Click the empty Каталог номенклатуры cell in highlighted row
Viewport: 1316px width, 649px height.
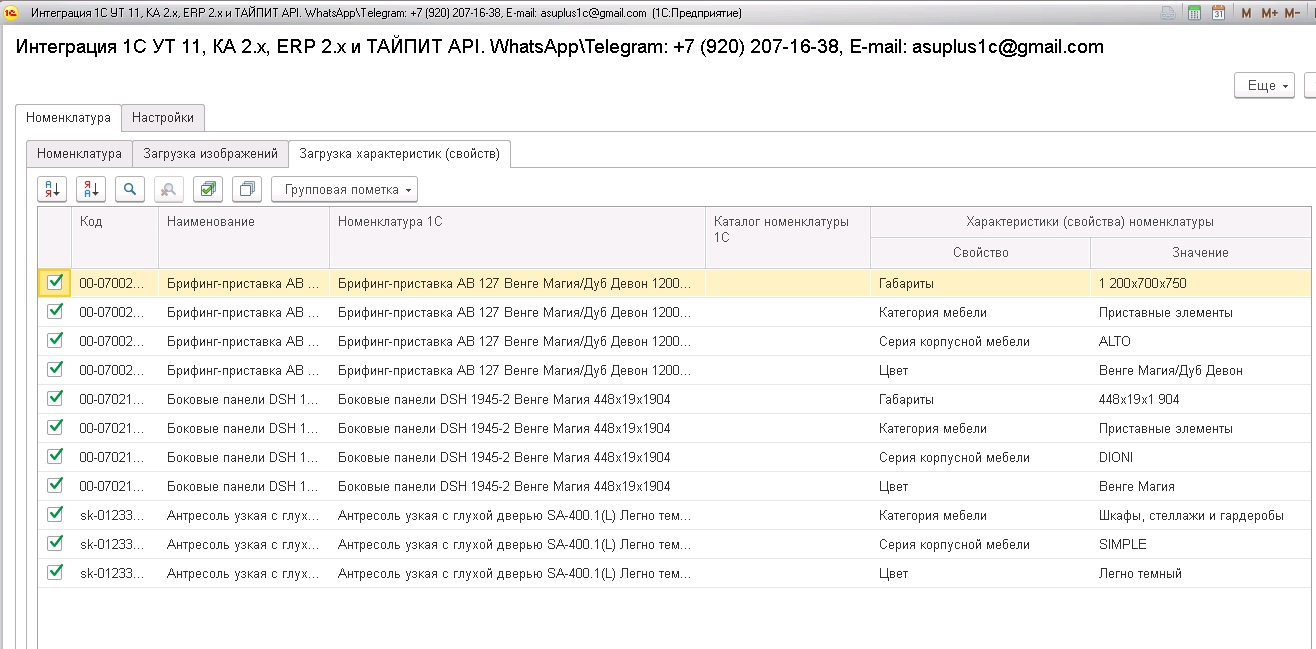coord(788,283)
